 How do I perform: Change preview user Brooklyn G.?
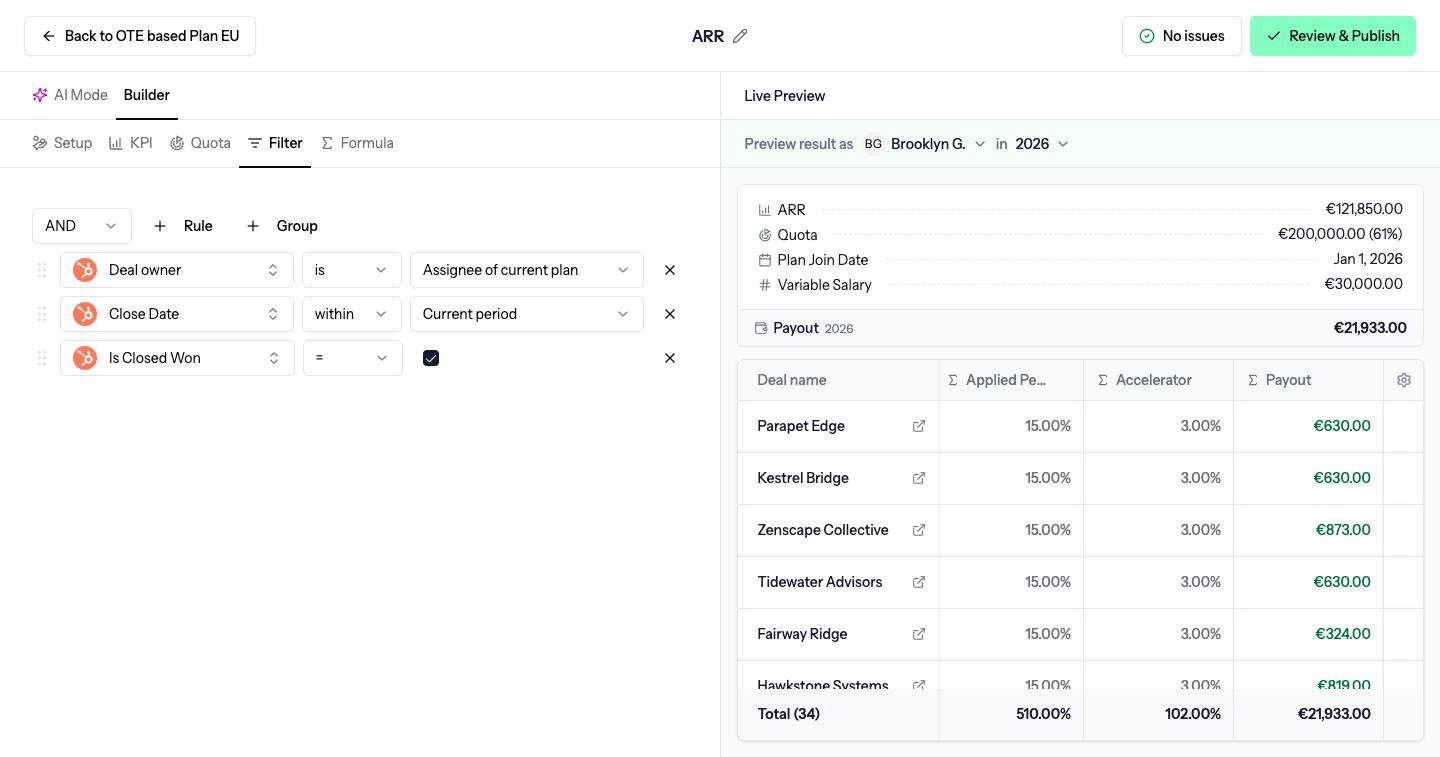(925, 144)
